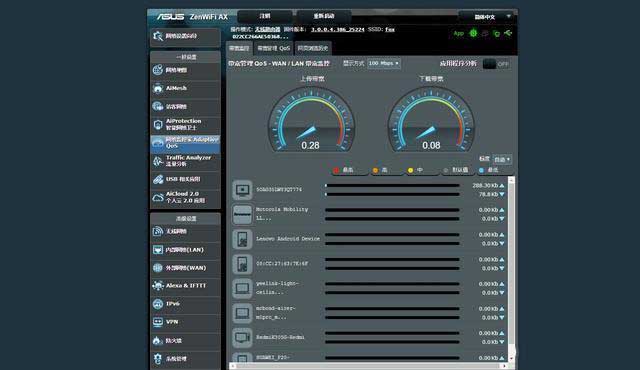
Task: Open the USB application sidebar icon
Action: pos(158,179)
